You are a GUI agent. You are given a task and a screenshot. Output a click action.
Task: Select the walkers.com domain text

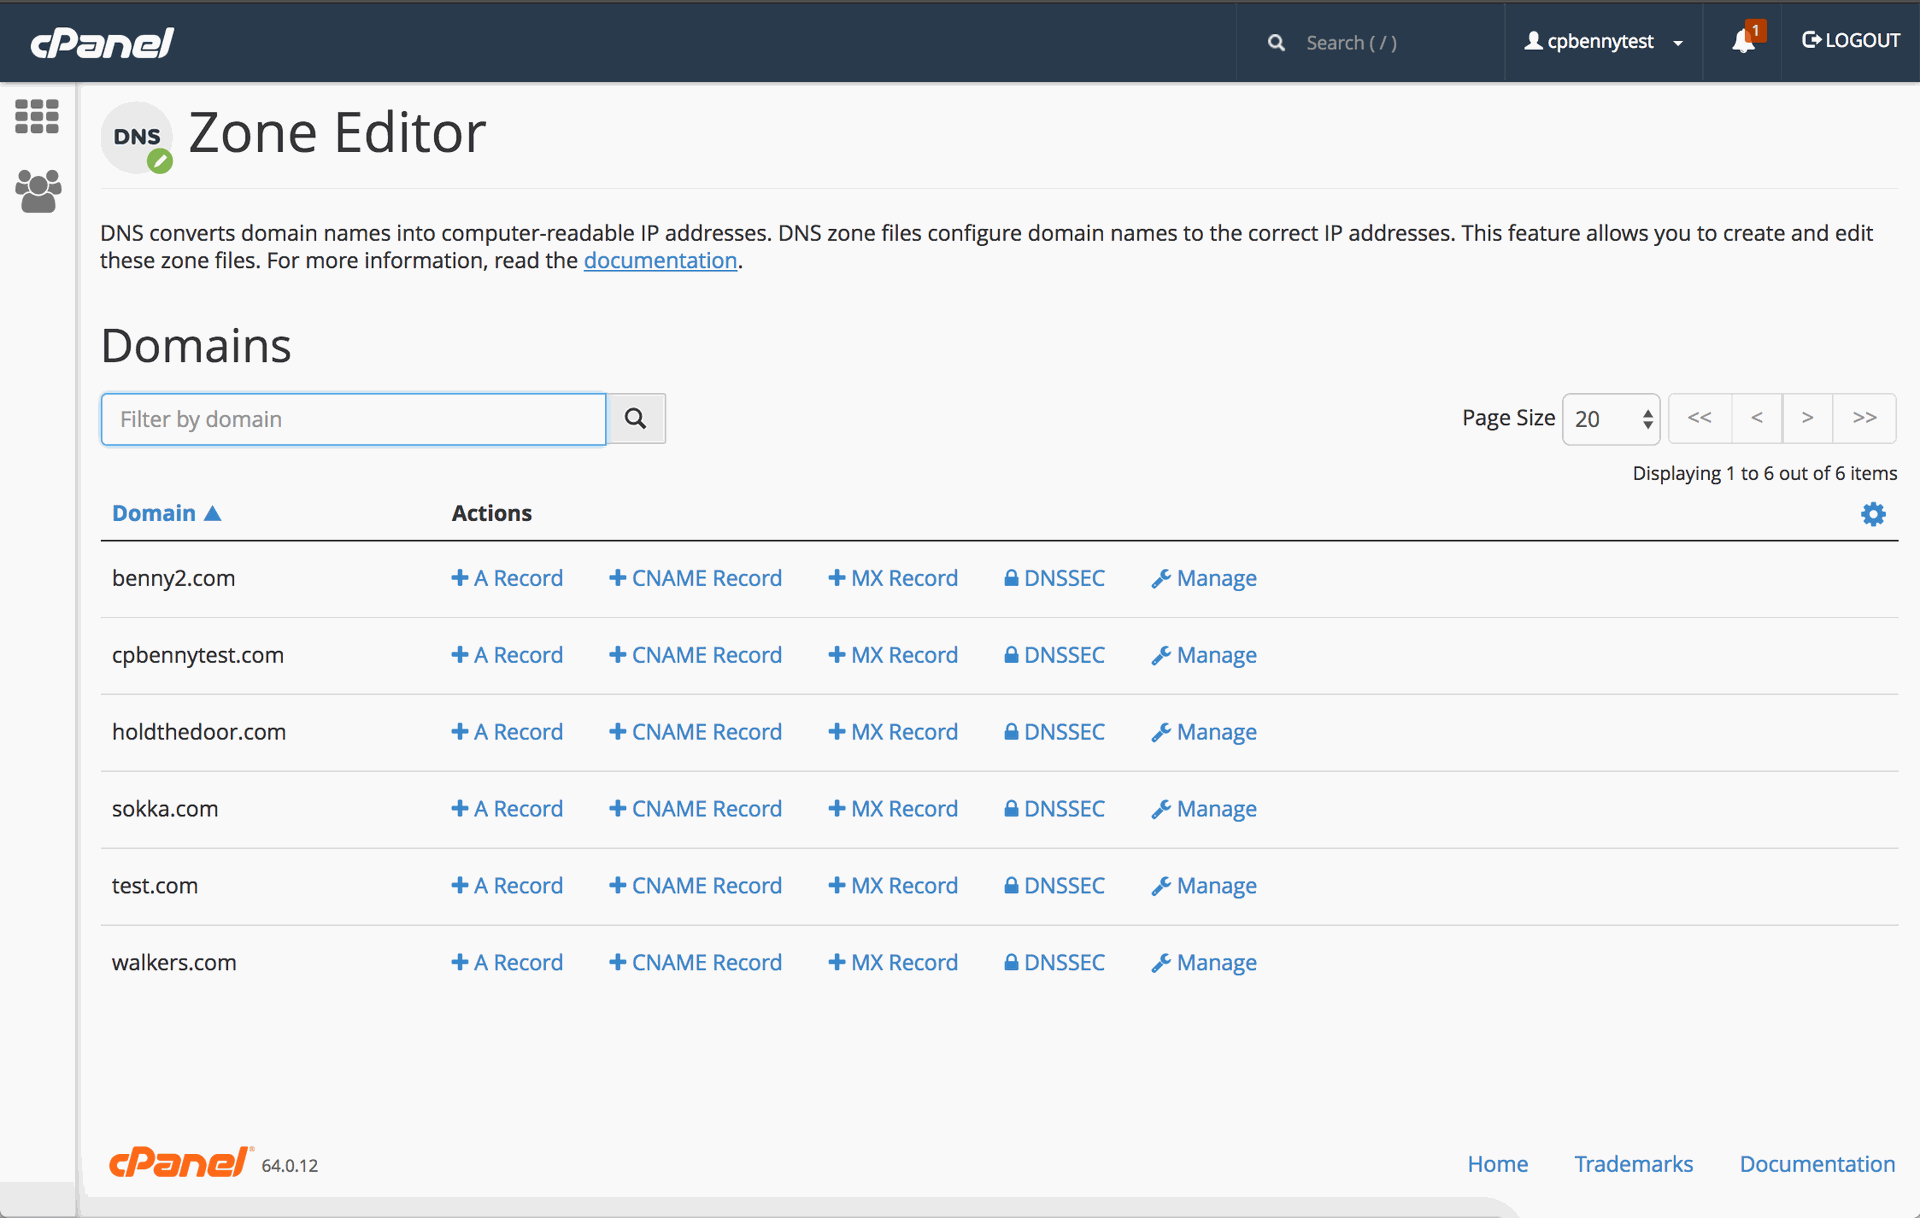pyautogui.click(x=174, y=963)
